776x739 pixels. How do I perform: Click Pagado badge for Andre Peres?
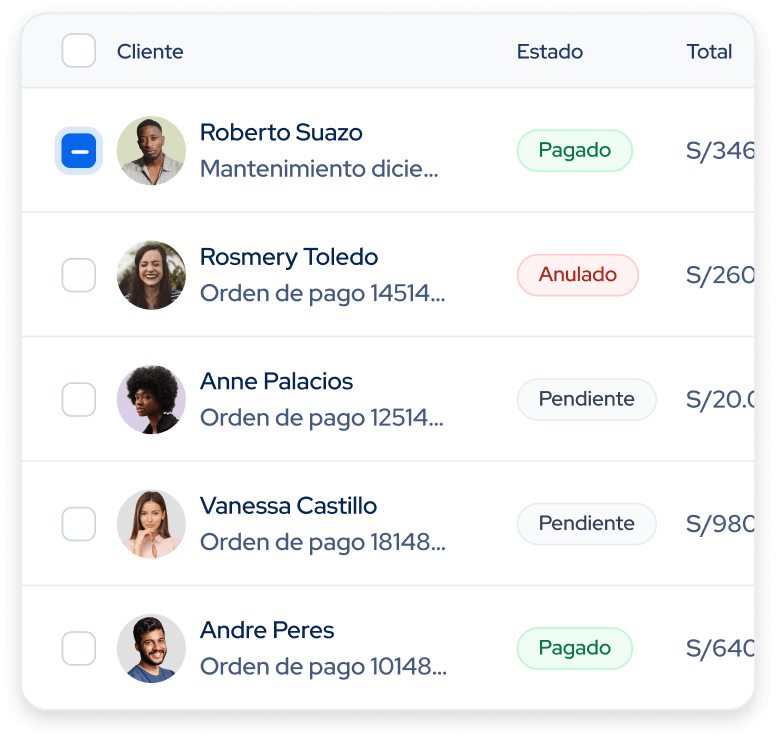575,648
